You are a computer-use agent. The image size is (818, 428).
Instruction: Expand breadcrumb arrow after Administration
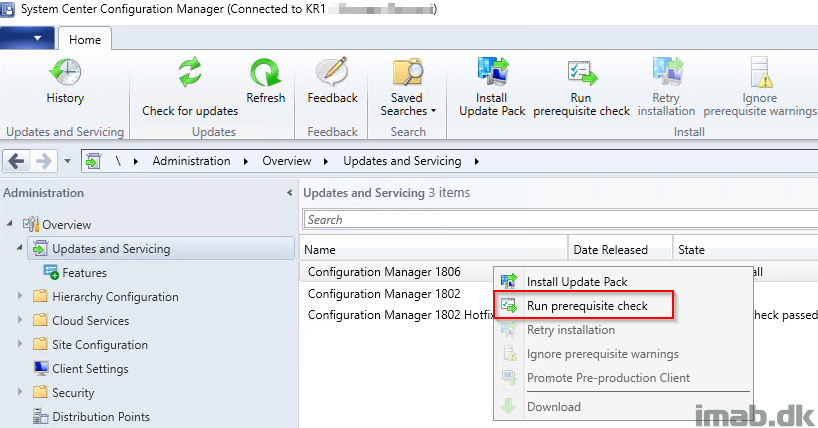(x=246, y=161)
